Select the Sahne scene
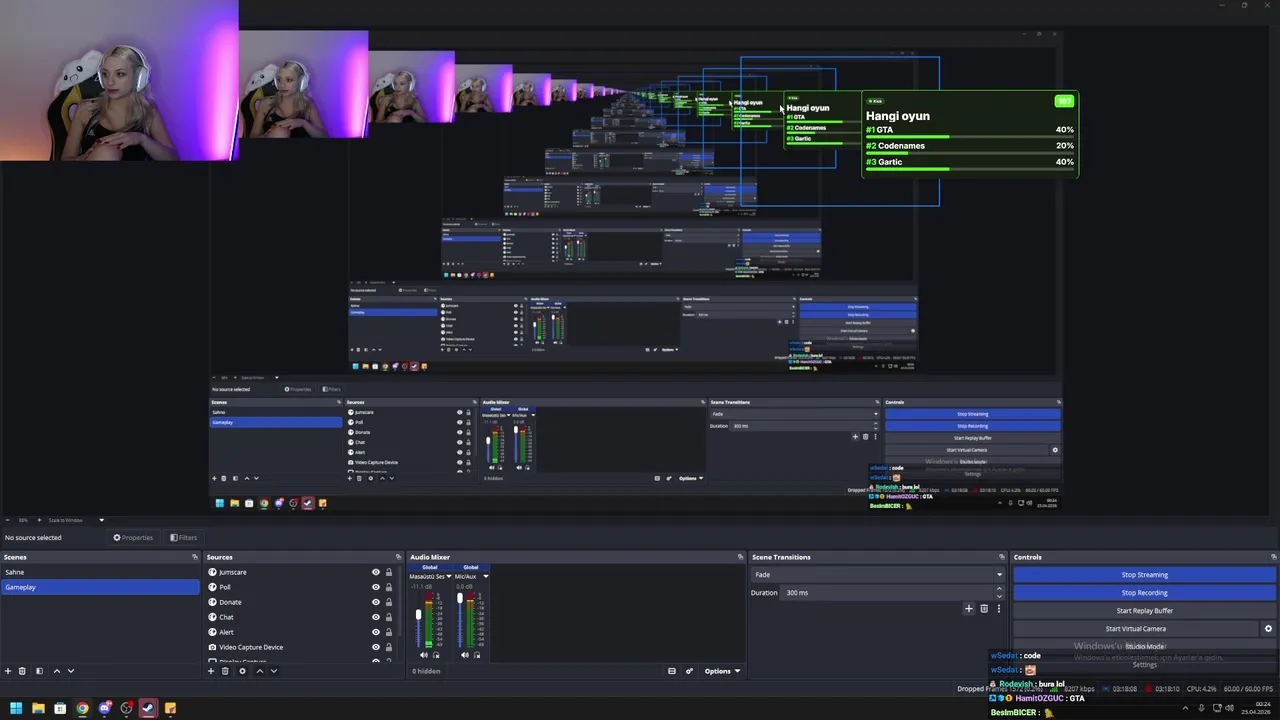The width and height of the screenshot is (1280, 720). [x=100, y=572]
